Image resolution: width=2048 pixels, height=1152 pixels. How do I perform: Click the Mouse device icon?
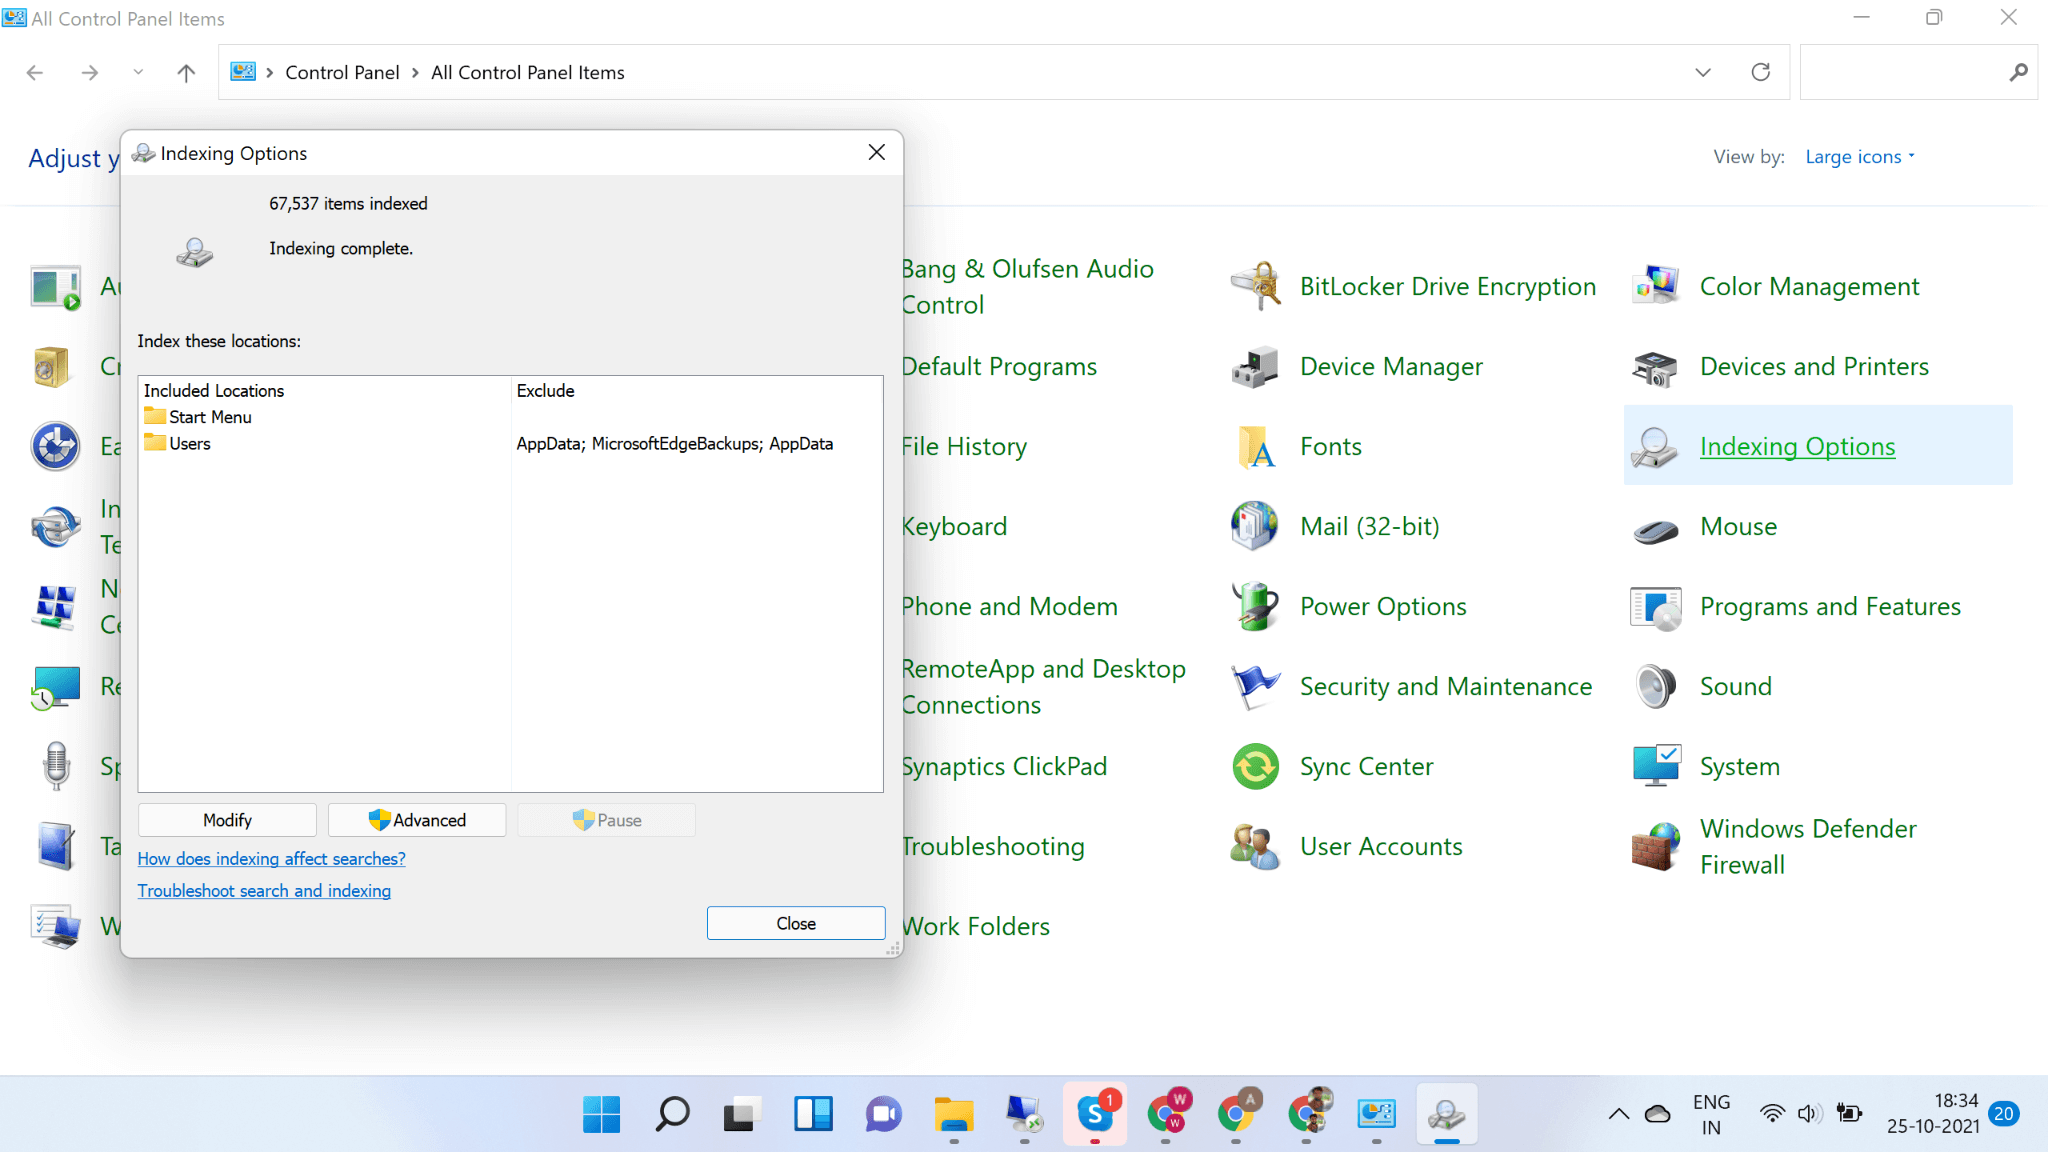tap(1655, 527)
